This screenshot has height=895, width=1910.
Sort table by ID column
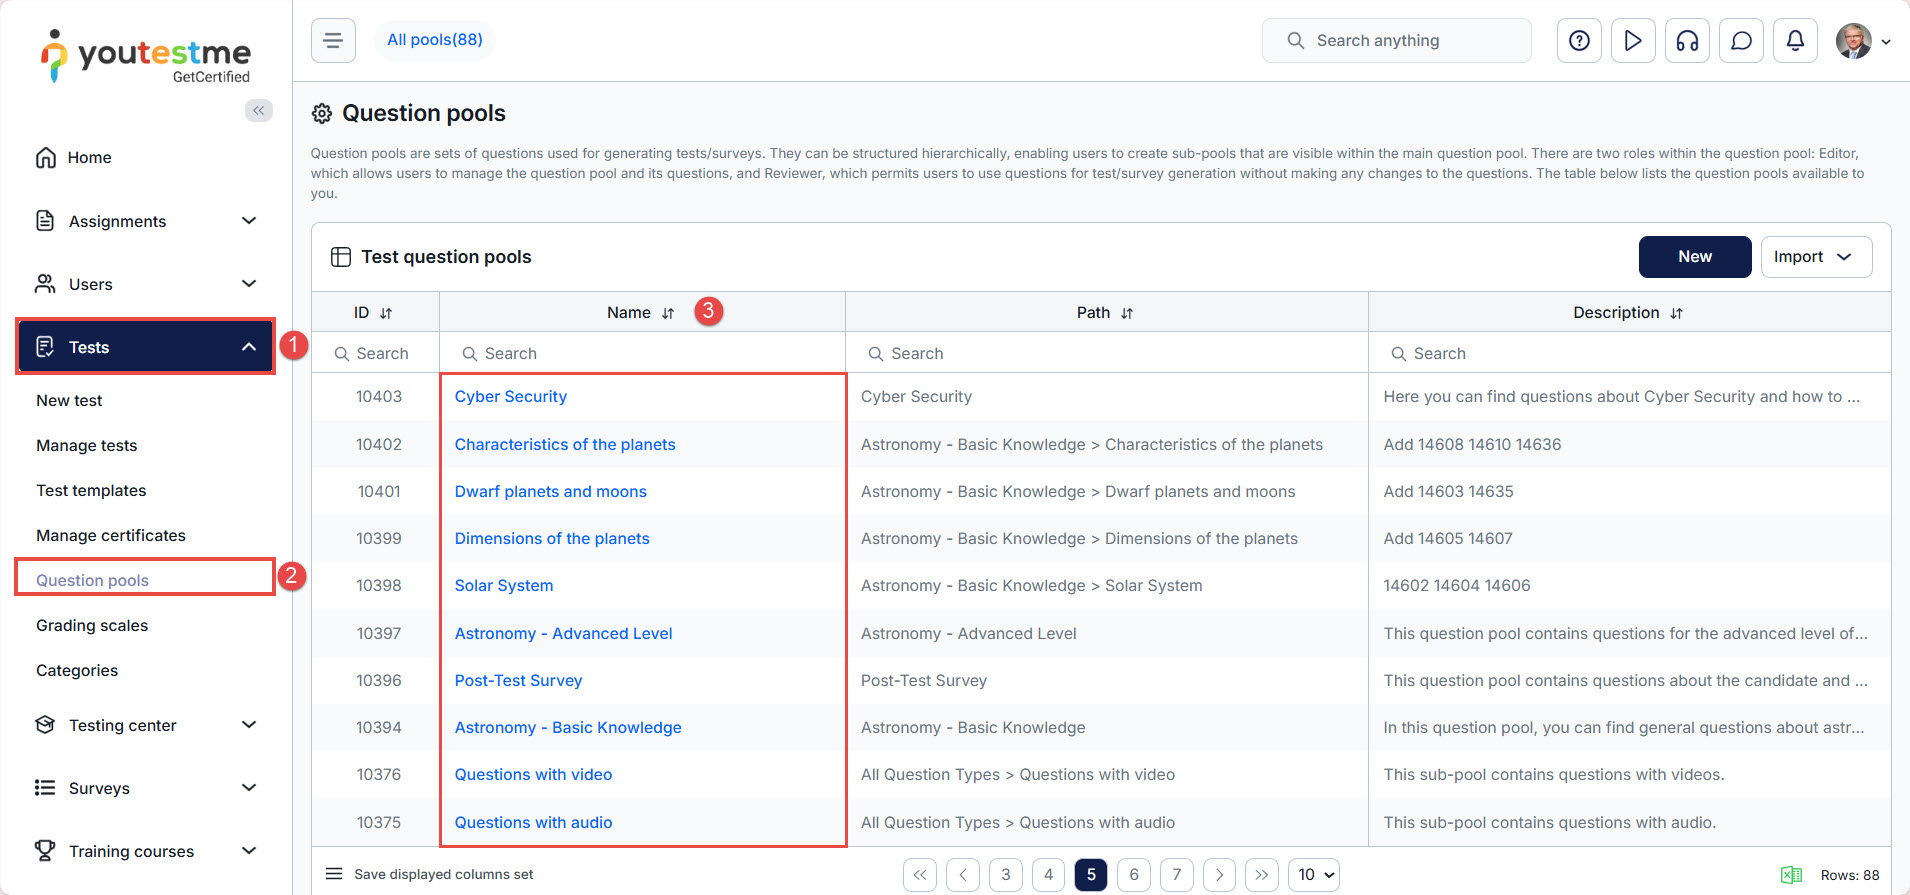pos(386,313)
